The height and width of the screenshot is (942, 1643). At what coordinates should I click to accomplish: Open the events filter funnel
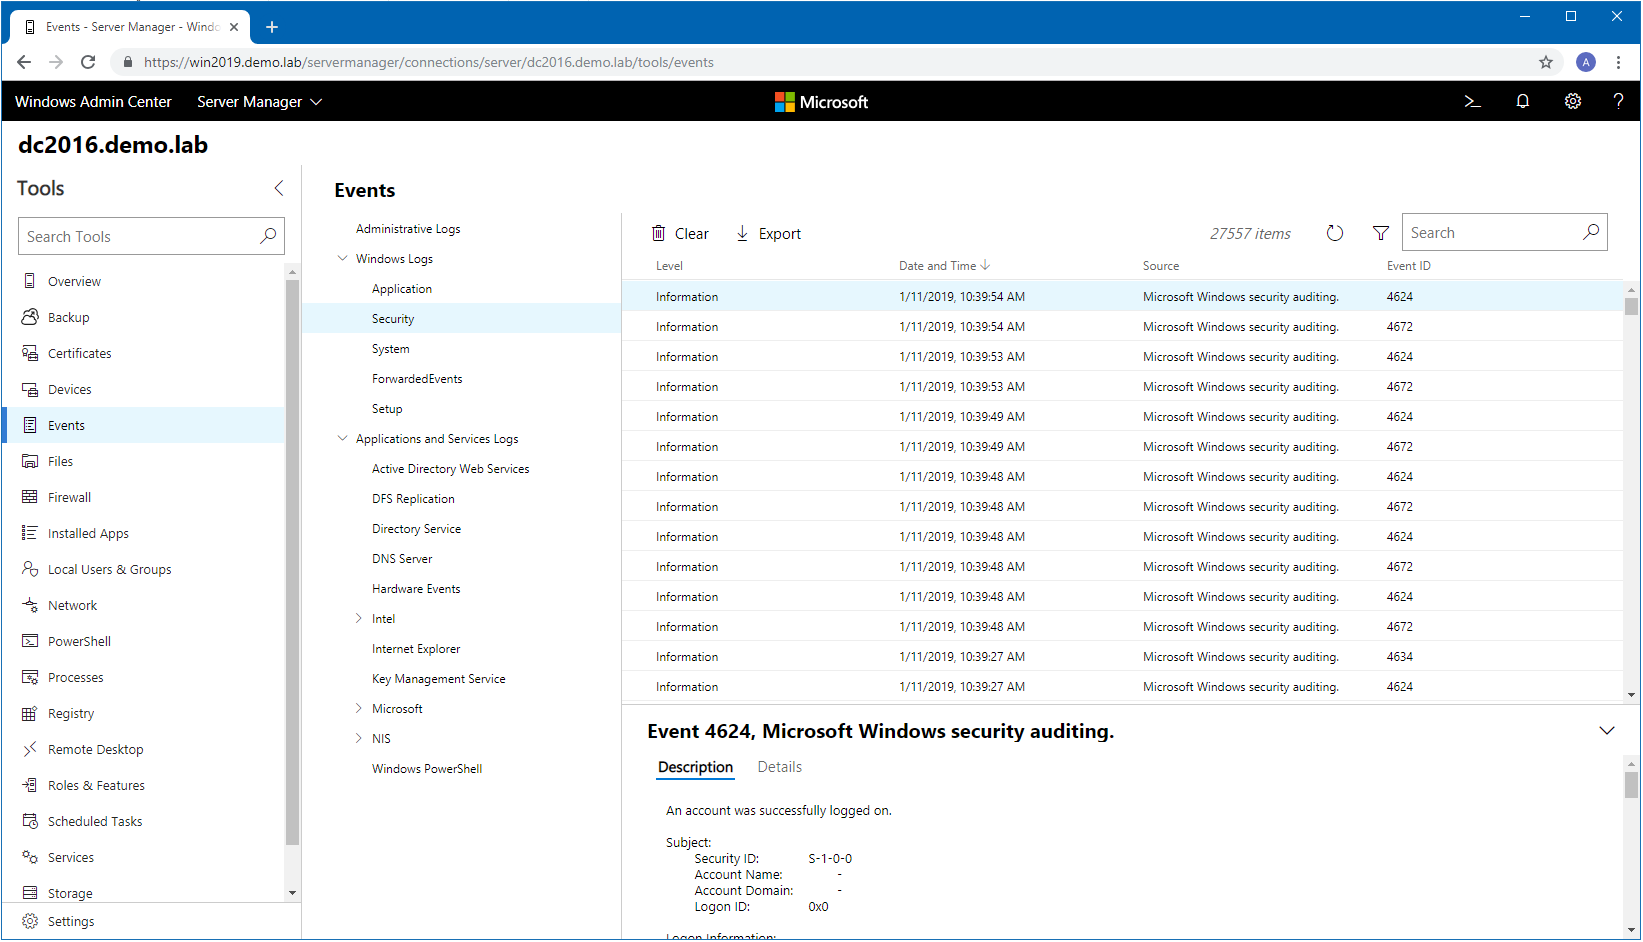1380,233
